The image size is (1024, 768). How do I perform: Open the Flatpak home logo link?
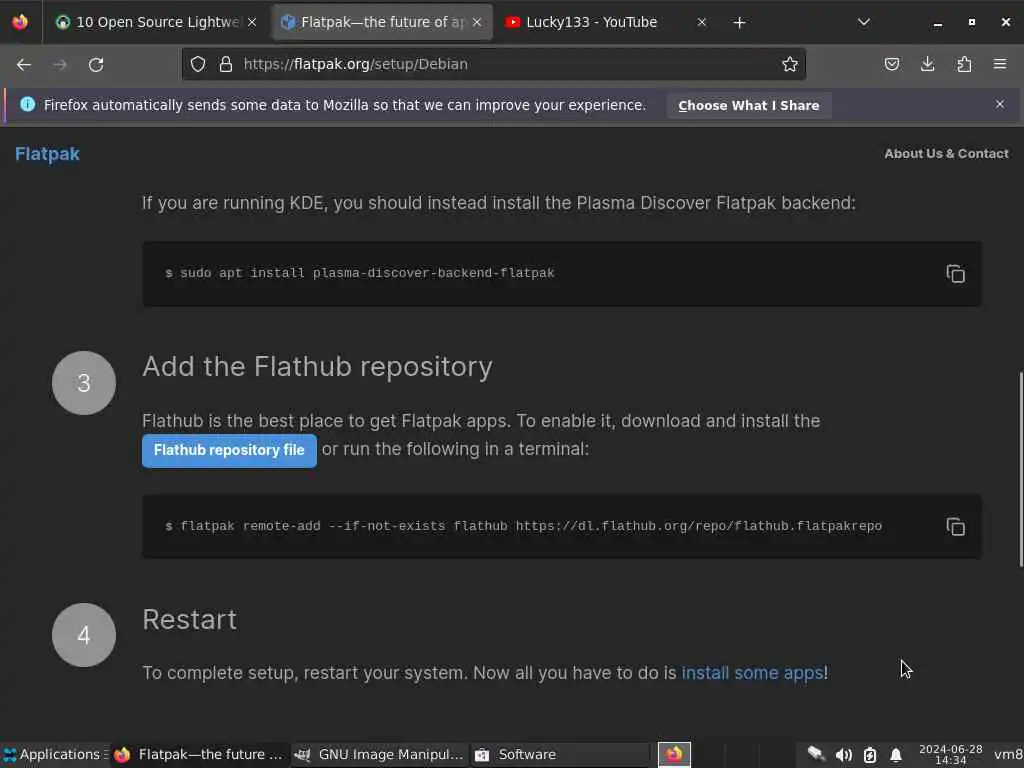point(47,154)
